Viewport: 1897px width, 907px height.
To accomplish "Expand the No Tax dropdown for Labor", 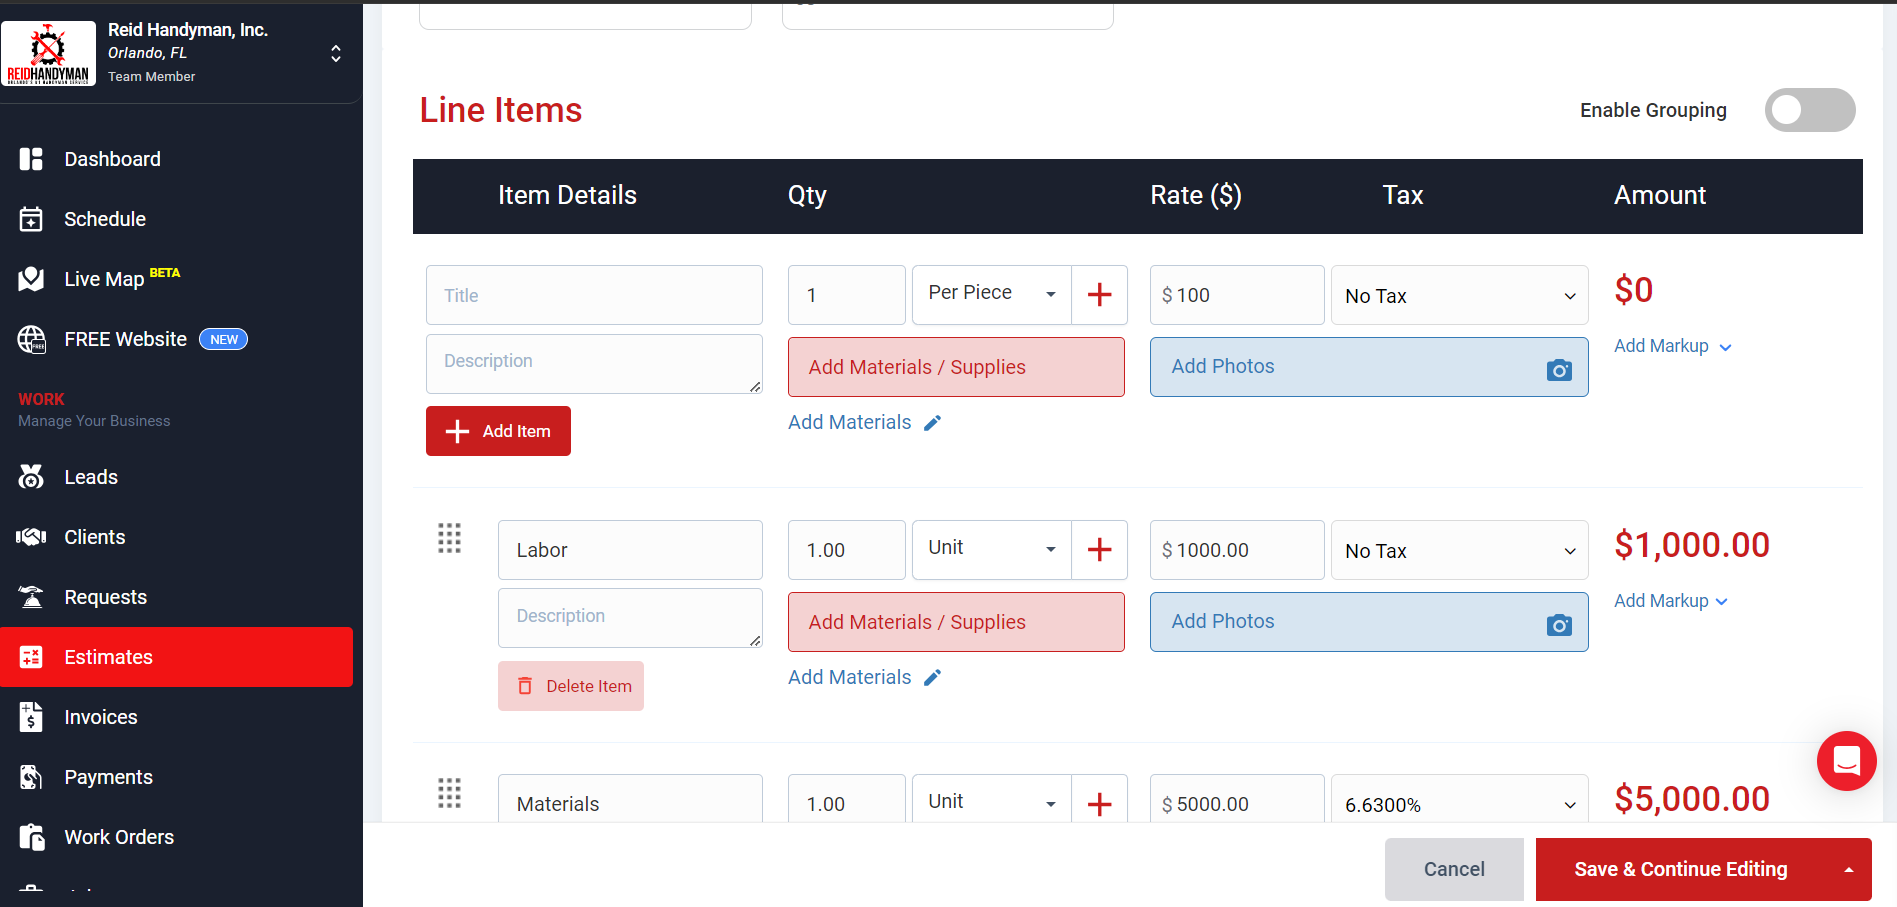I will pos(1459,550).
